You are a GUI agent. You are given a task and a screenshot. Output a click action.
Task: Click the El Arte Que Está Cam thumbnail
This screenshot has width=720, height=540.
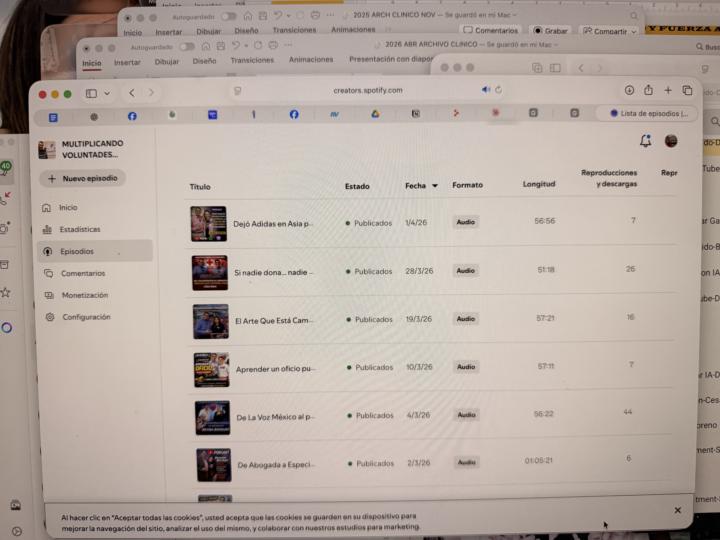coord(211,321)
